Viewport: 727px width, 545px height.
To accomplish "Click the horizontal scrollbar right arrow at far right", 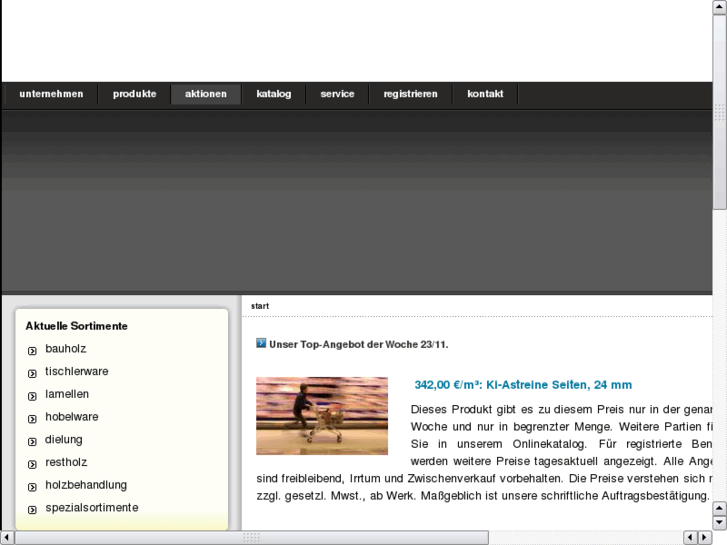I will (x=705, y=538).
